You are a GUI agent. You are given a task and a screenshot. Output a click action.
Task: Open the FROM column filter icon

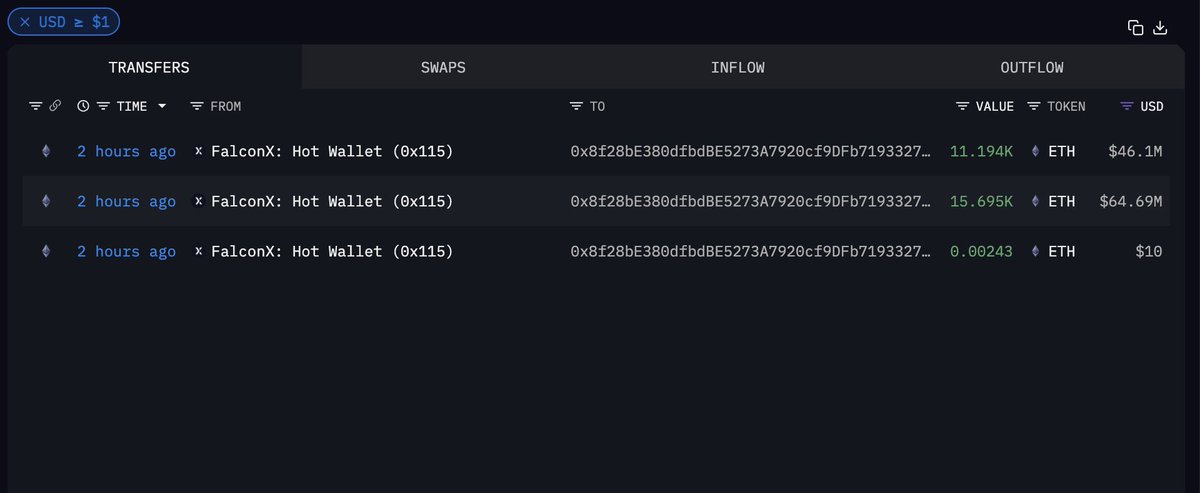point(197,106)
